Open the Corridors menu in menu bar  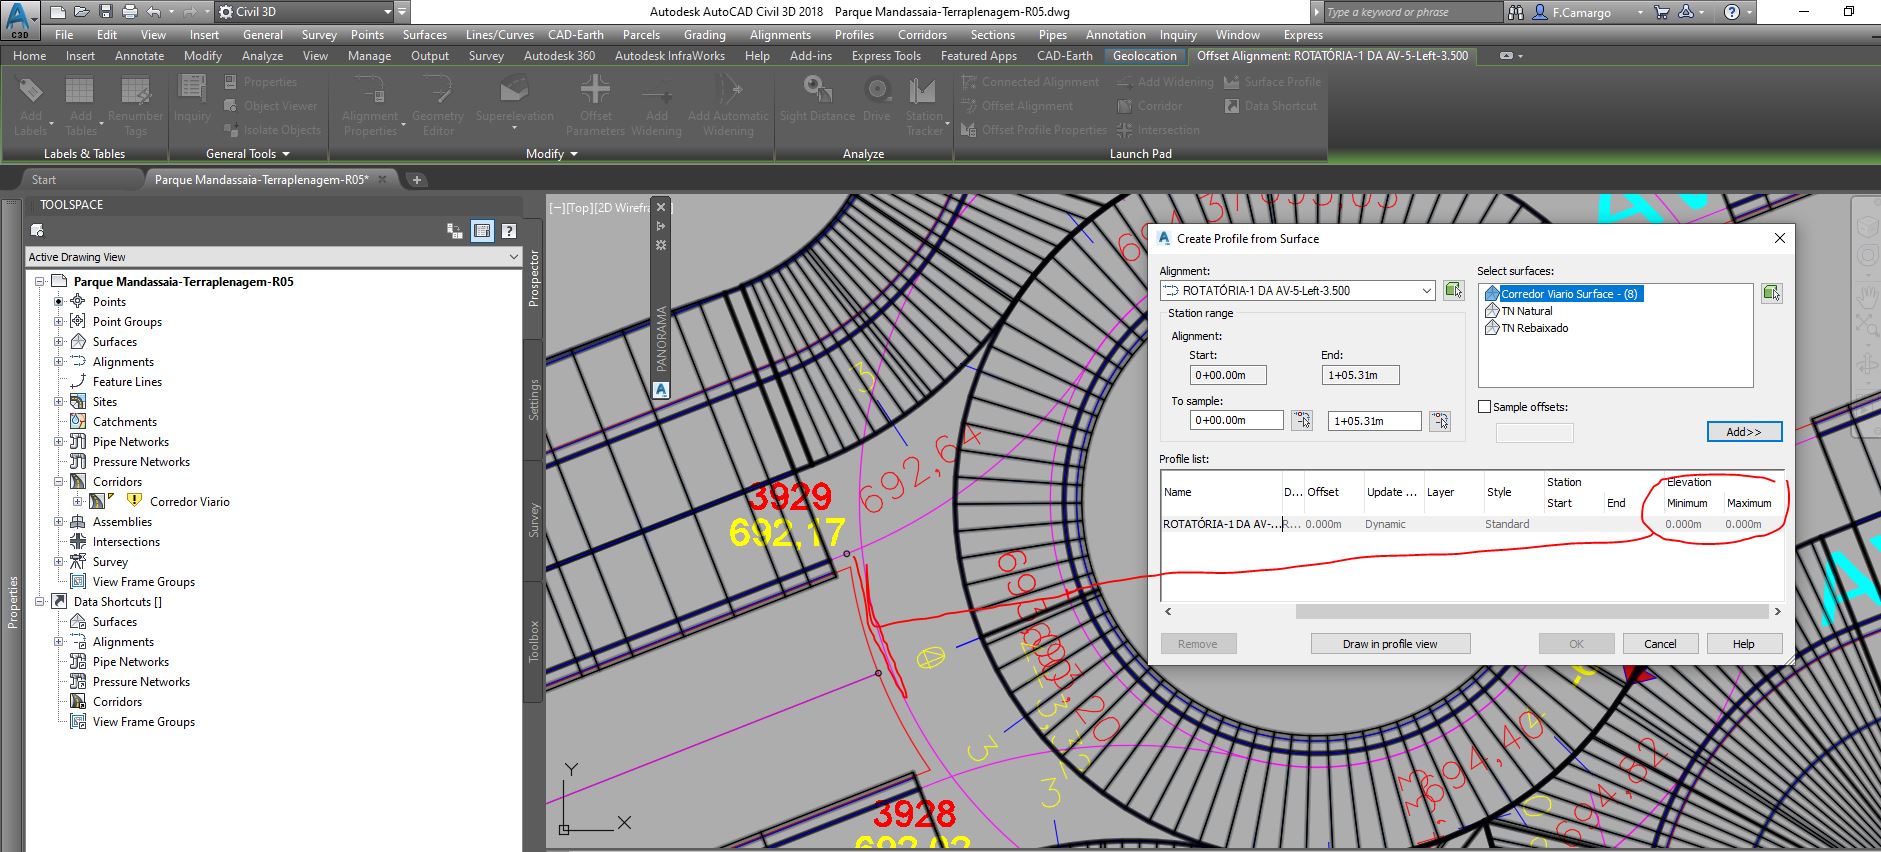921,35
